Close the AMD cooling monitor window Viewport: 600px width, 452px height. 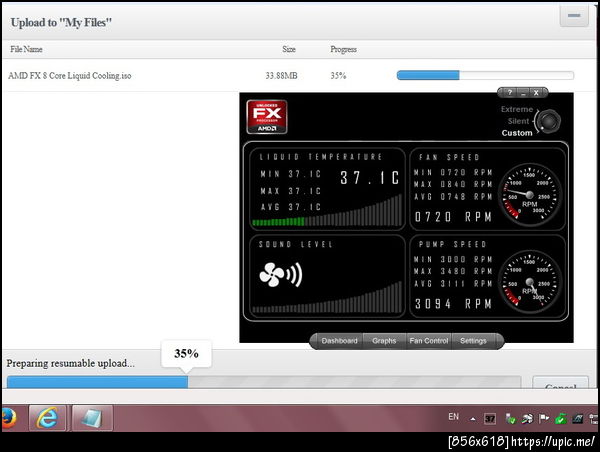(536, 93)
